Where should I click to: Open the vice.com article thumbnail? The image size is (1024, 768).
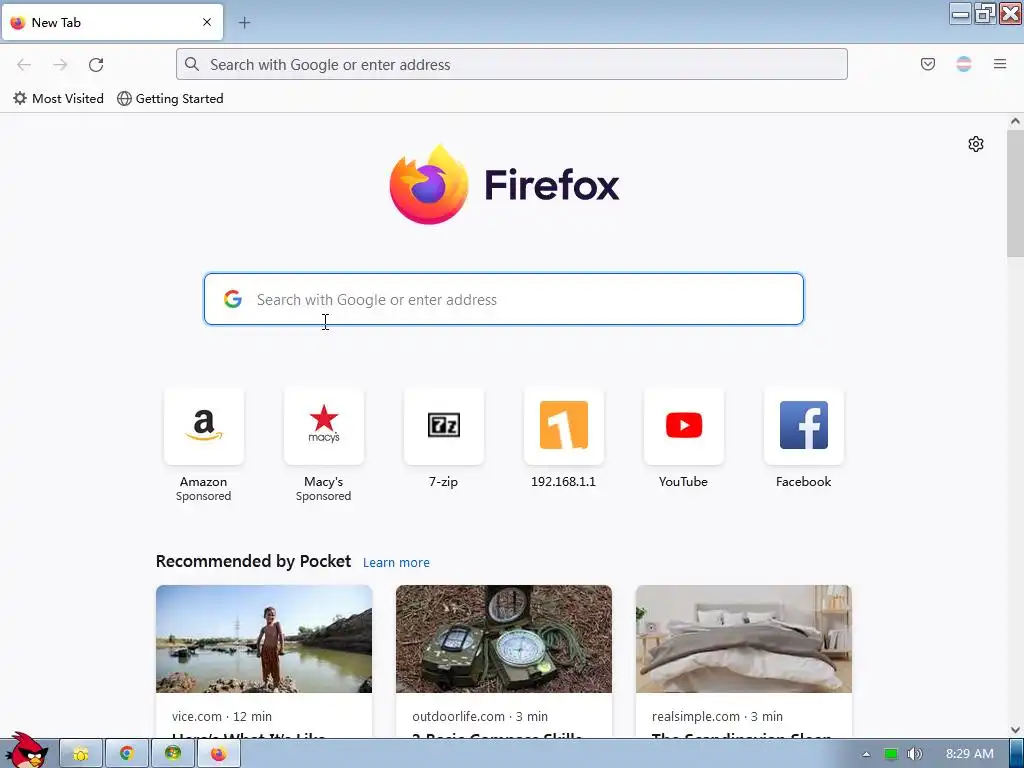(x=264, y=639)
